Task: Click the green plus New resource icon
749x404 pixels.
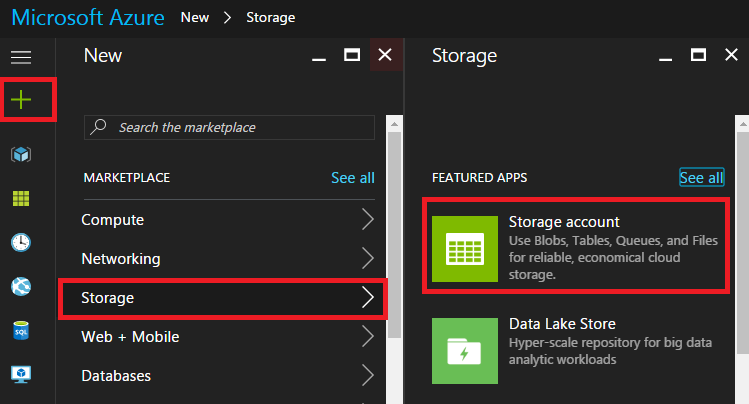Action: click(22, 99)
